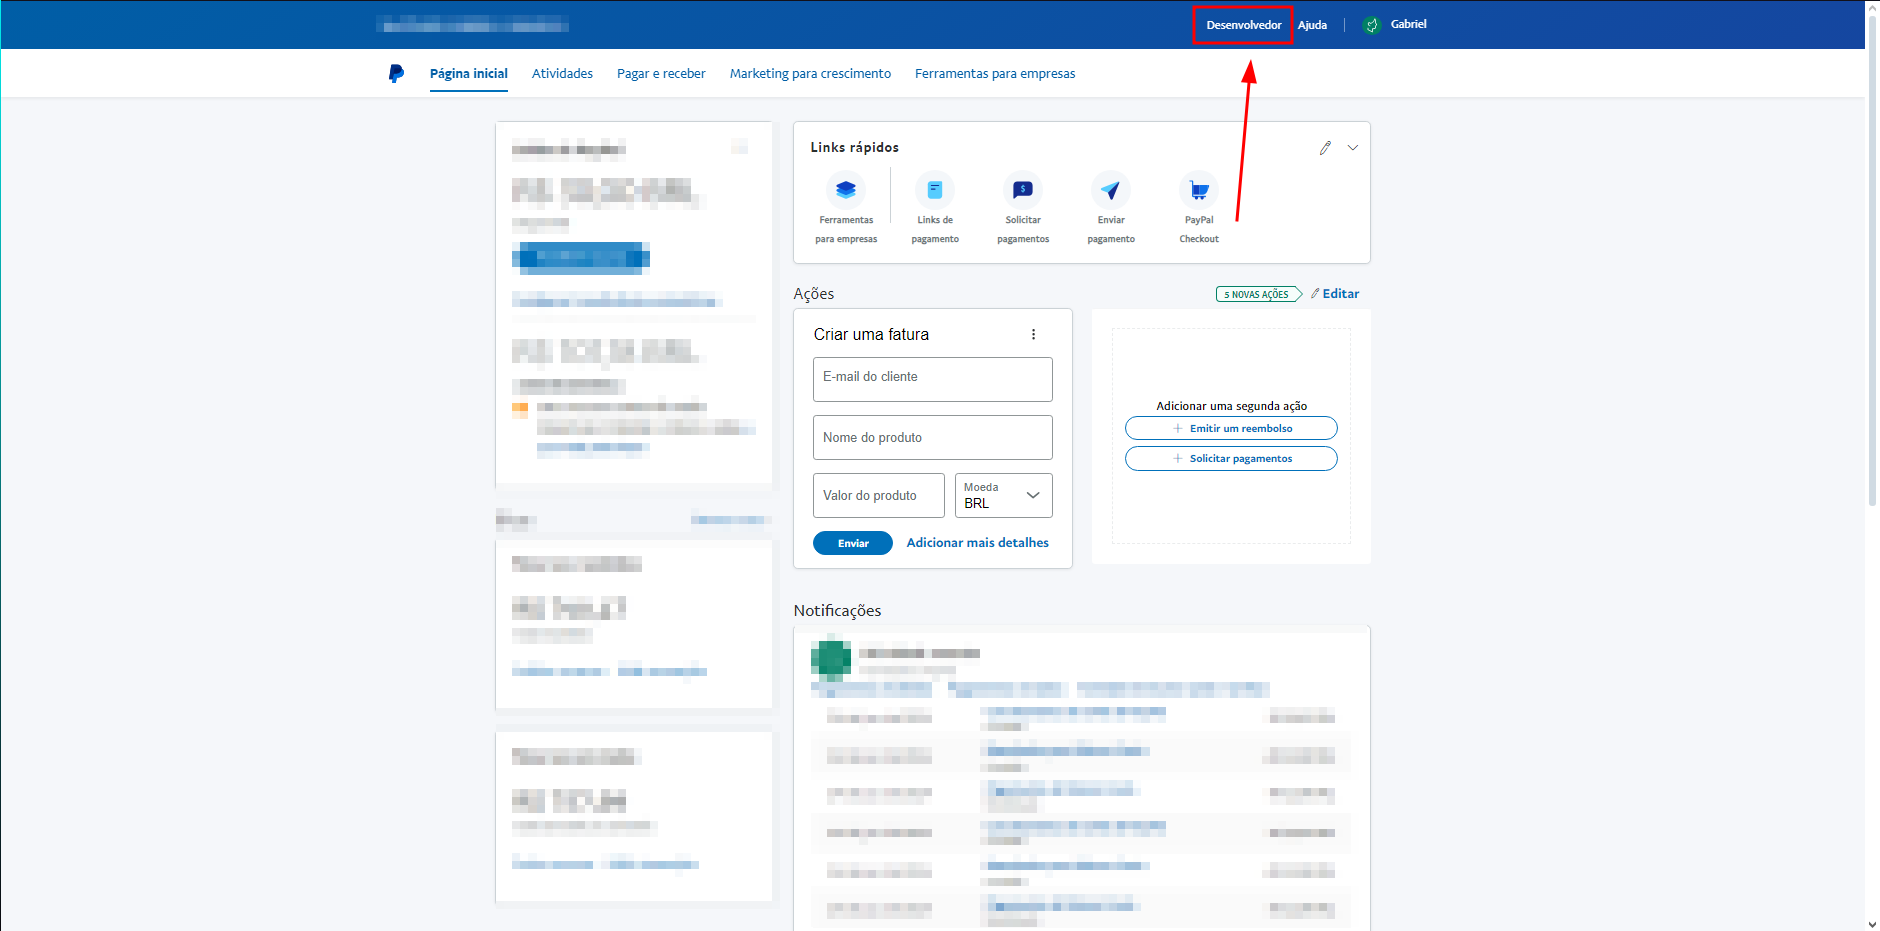This screenshot has width=1880, height=931.
Task: Click the 'Links rápidos' heading
Action: [854, 147]
